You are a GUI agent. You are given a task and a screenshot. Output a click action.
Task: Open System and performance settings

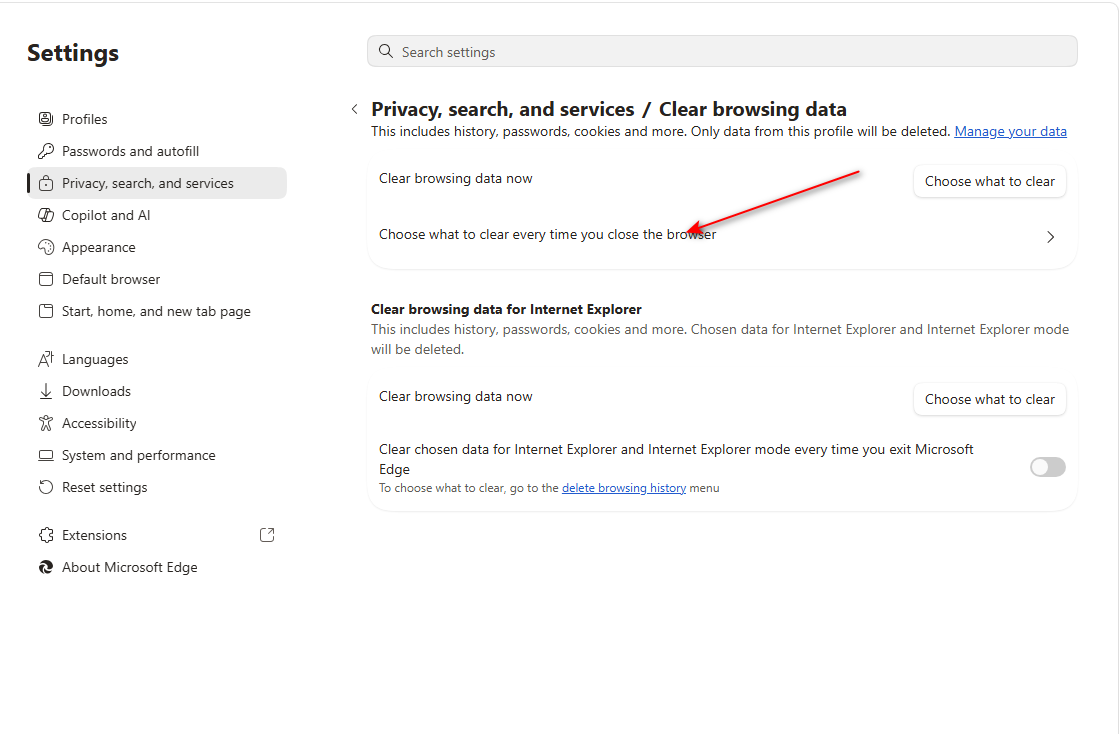157,456
